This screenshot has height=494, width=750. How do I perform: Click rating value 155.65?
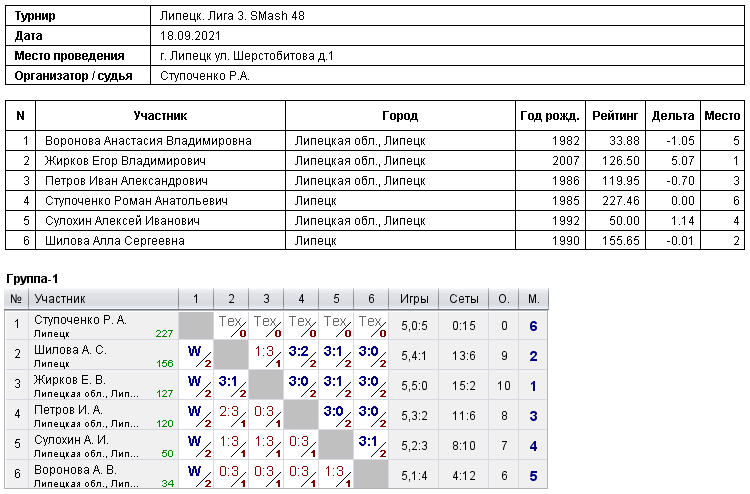pos(620,241)
